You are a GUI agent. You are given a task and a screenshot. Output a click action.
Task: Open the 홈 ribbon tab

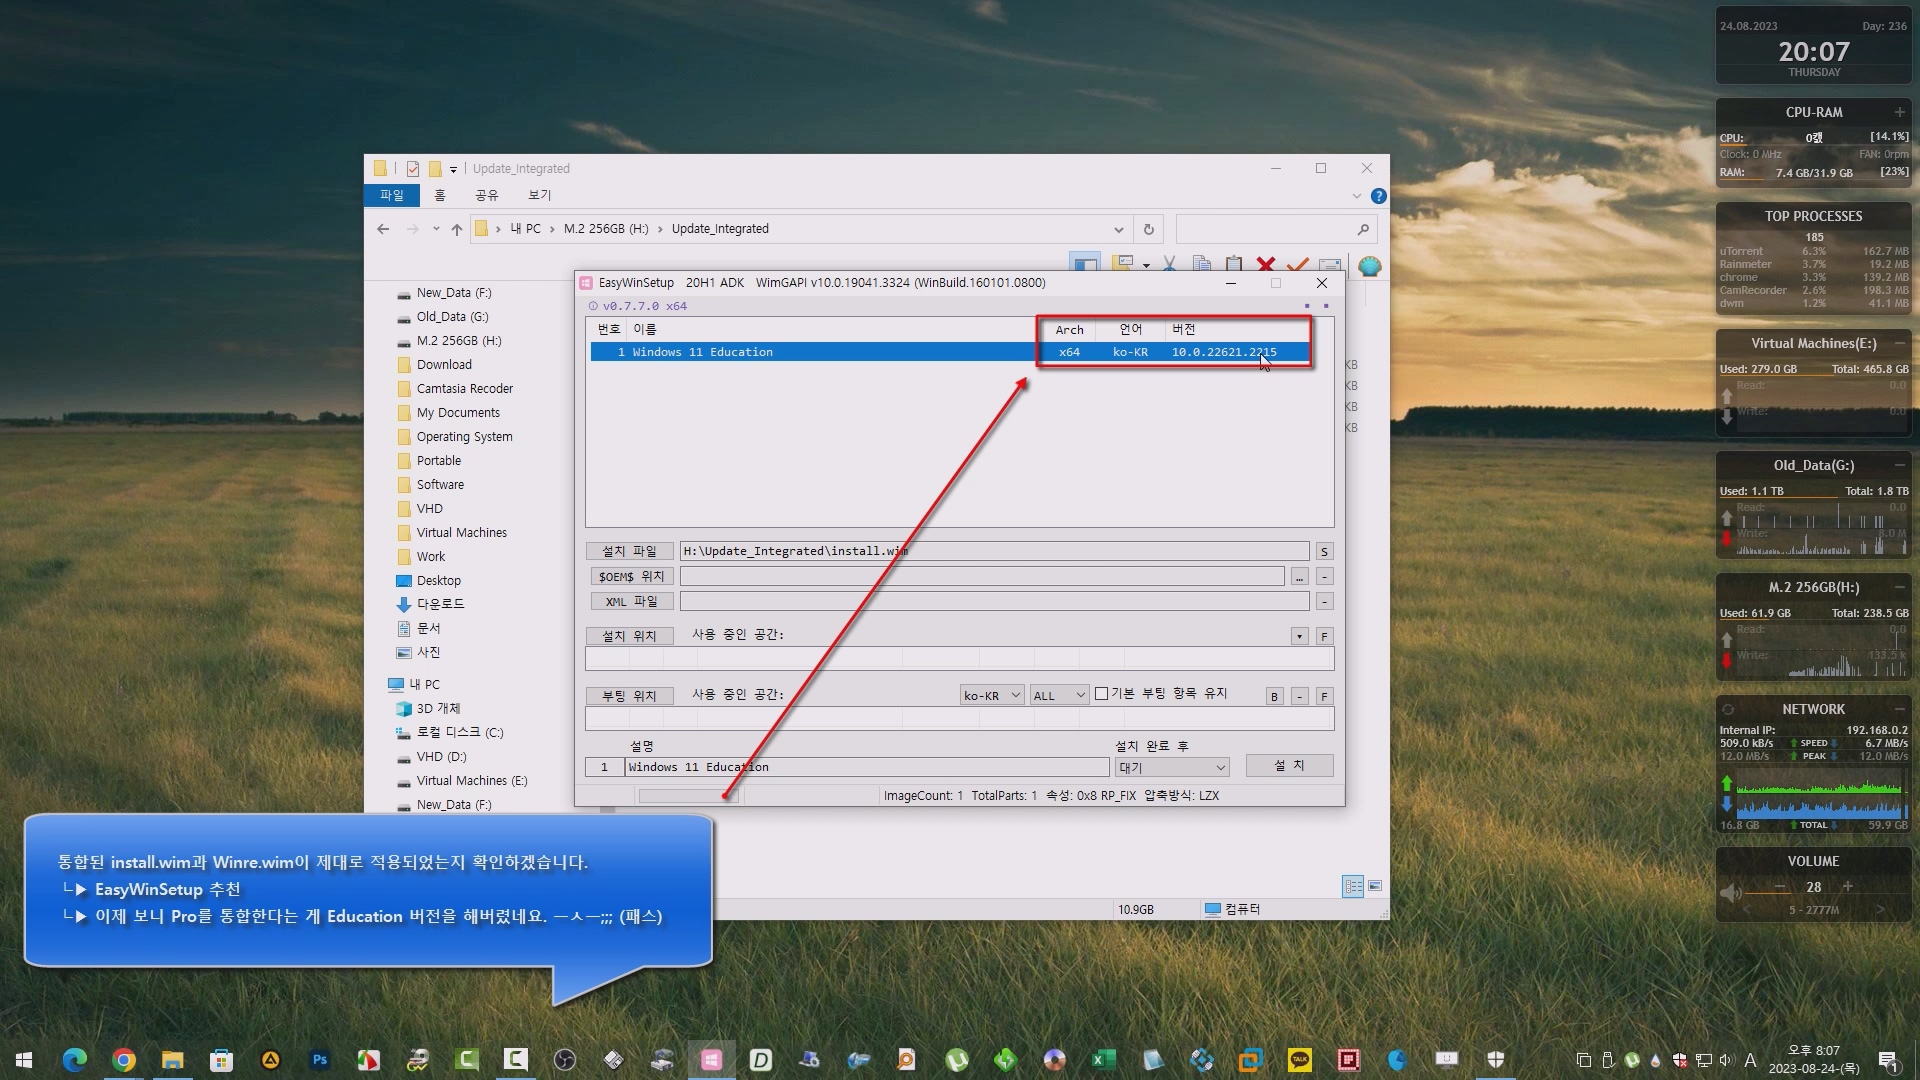440,196
